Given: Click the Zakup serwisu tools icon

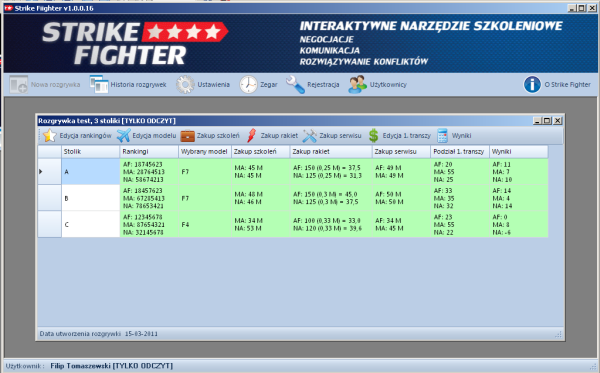Looking at the screenshot, I should coord(310,135).
